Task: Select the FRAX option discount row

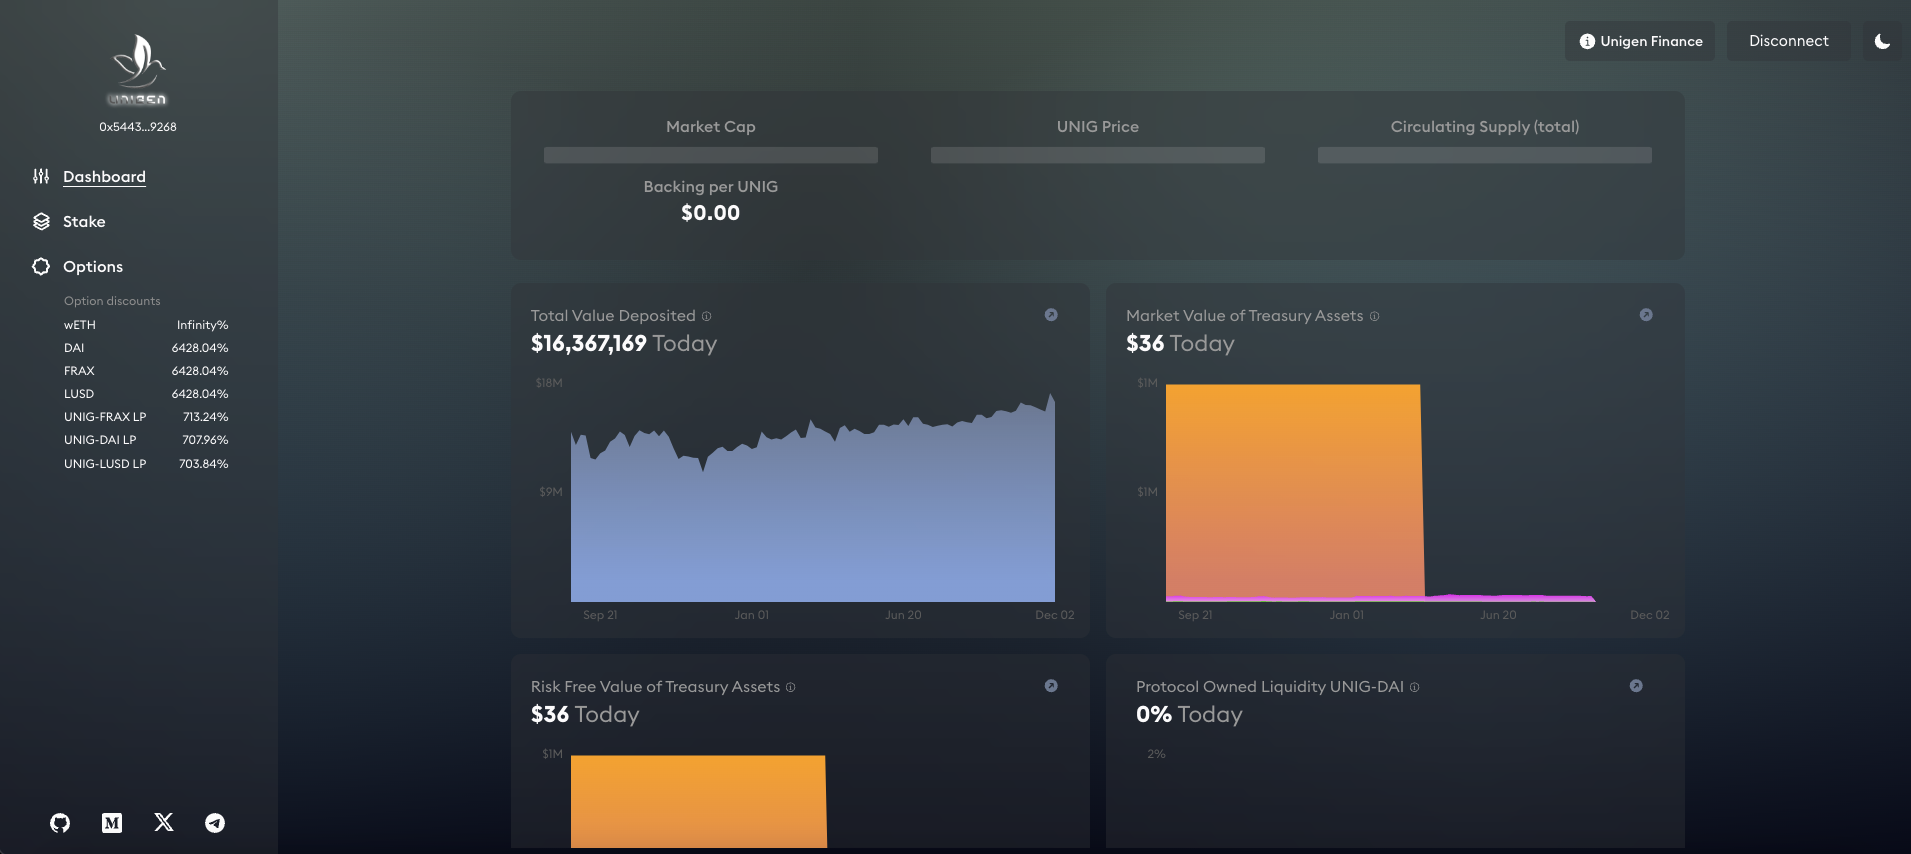Action: (146, 371)
